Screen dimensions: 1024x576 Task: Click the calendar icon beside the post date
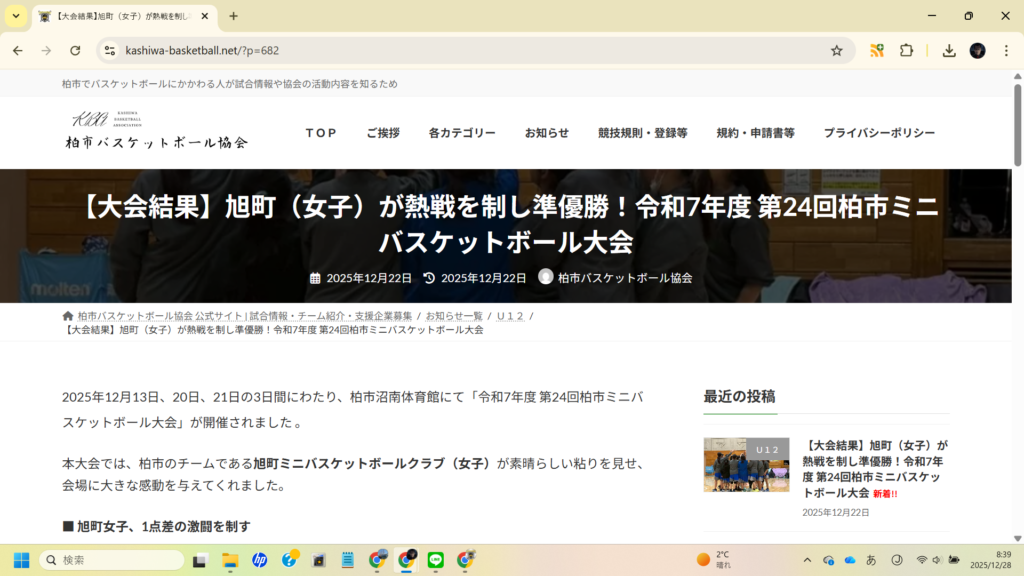click(x=315, y=279)
